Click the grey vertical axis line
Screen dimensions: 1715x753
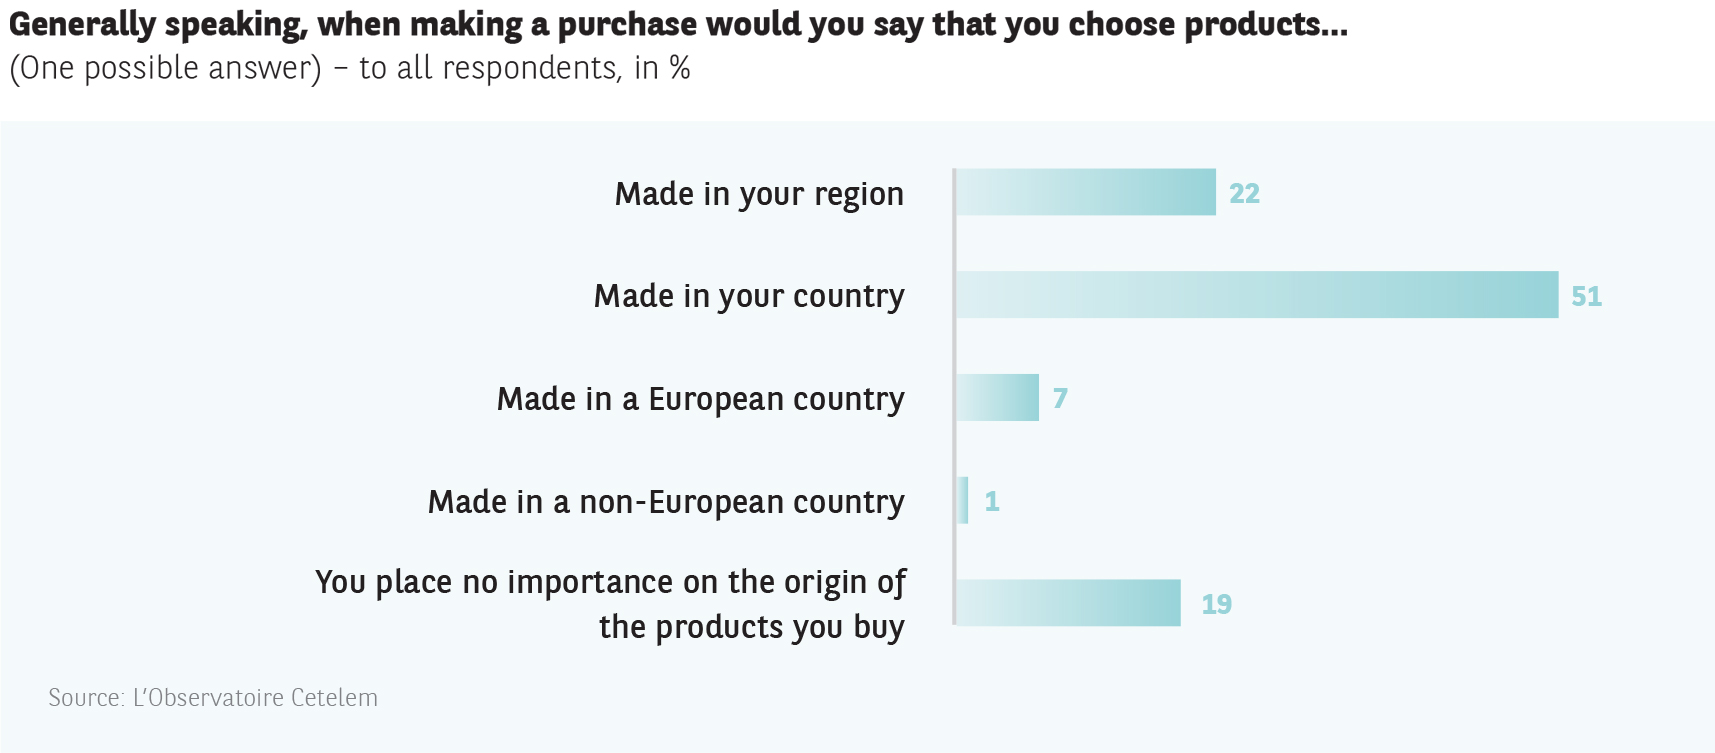pos(954,450)
